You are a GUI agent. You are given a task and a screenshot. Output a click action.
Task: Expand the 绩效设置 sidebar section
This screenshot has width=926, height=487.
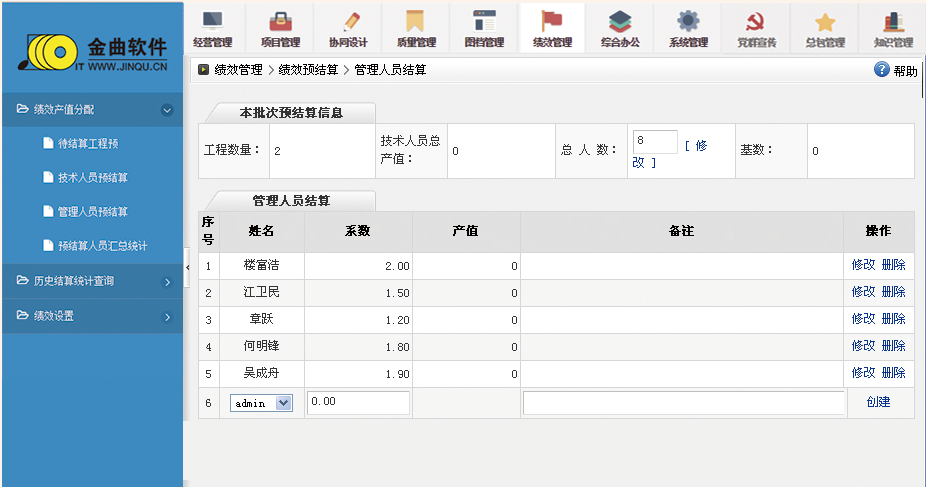(167, 317)
